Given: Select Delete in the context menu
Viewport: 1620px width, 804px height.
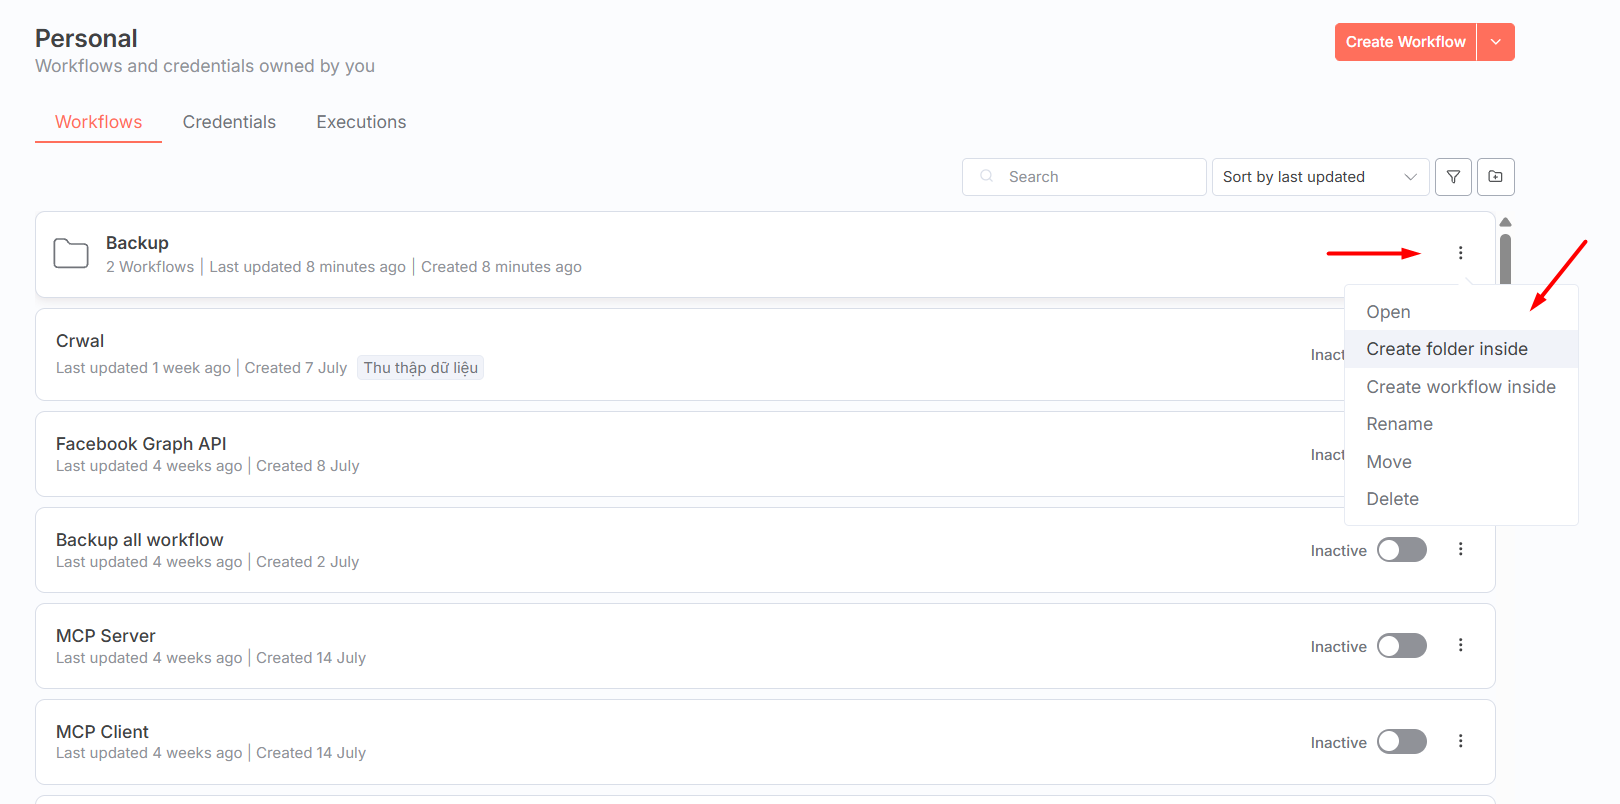Looking at the screenshot, I should tap(1461, 499).
